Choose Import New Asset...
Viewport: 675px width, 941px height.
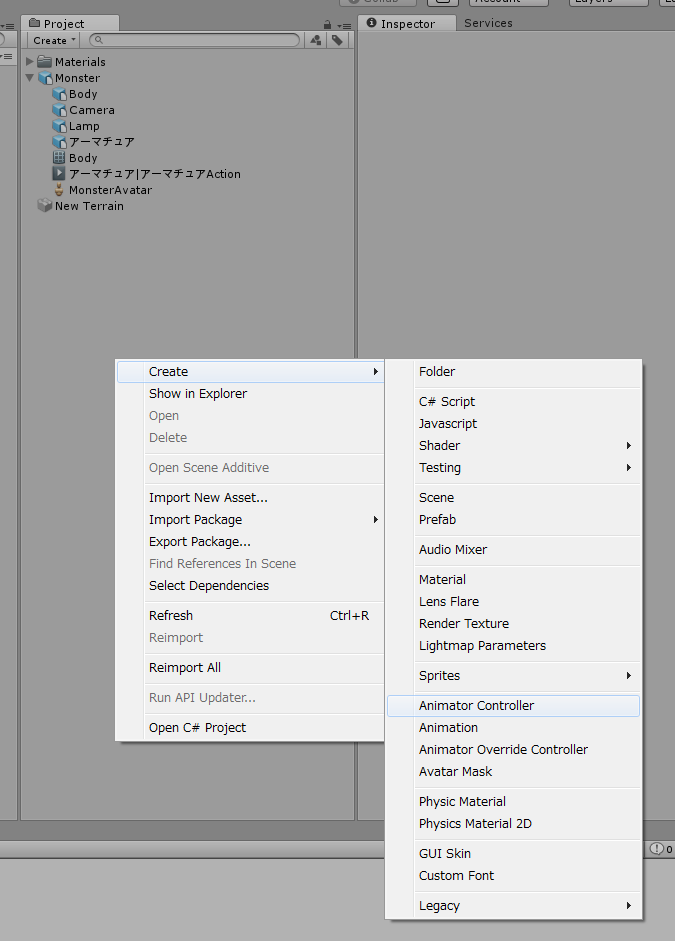click(250, 498)
